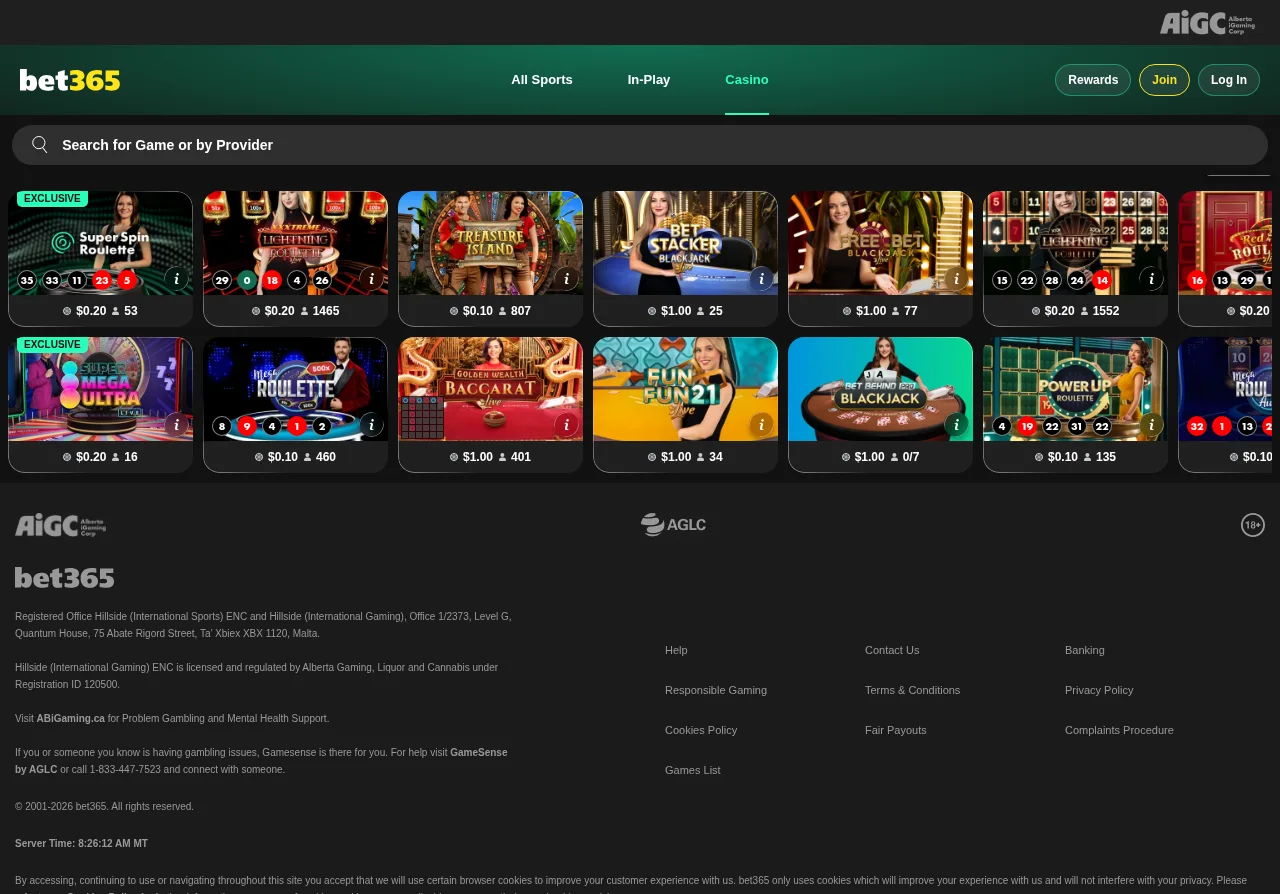The width and height of the screenshot is (1280, 894).
Task: Open the Contact Us link
Action: (x=892, y=650)
